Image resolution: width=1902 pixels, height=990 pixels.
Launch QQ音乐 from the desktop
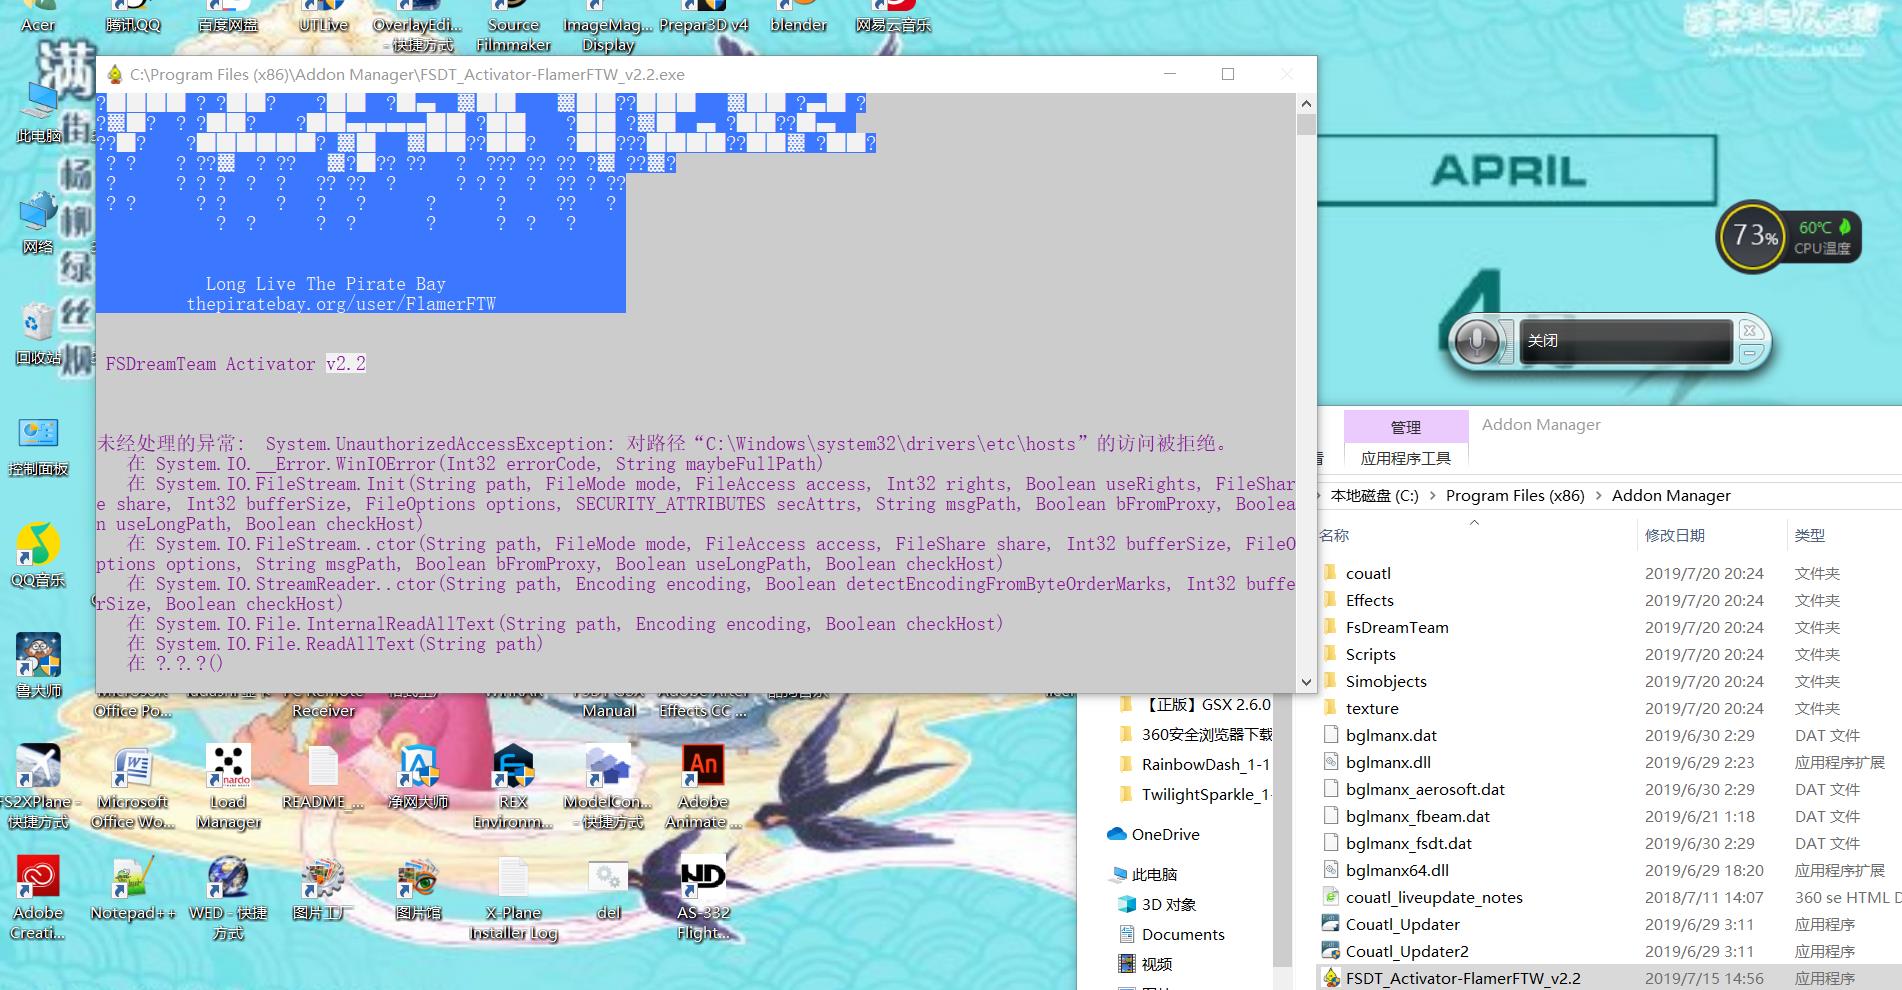click(38, 555)
